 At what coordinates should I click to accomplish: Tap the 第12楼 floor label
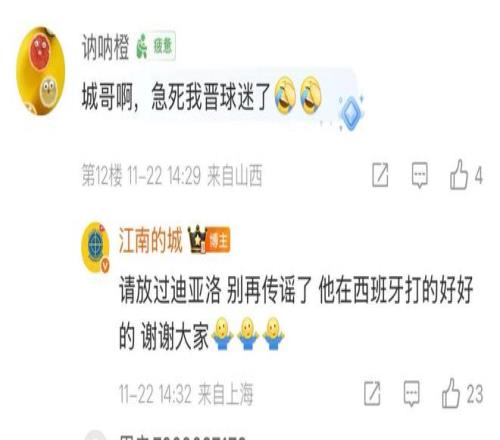[x=102, y=175]
